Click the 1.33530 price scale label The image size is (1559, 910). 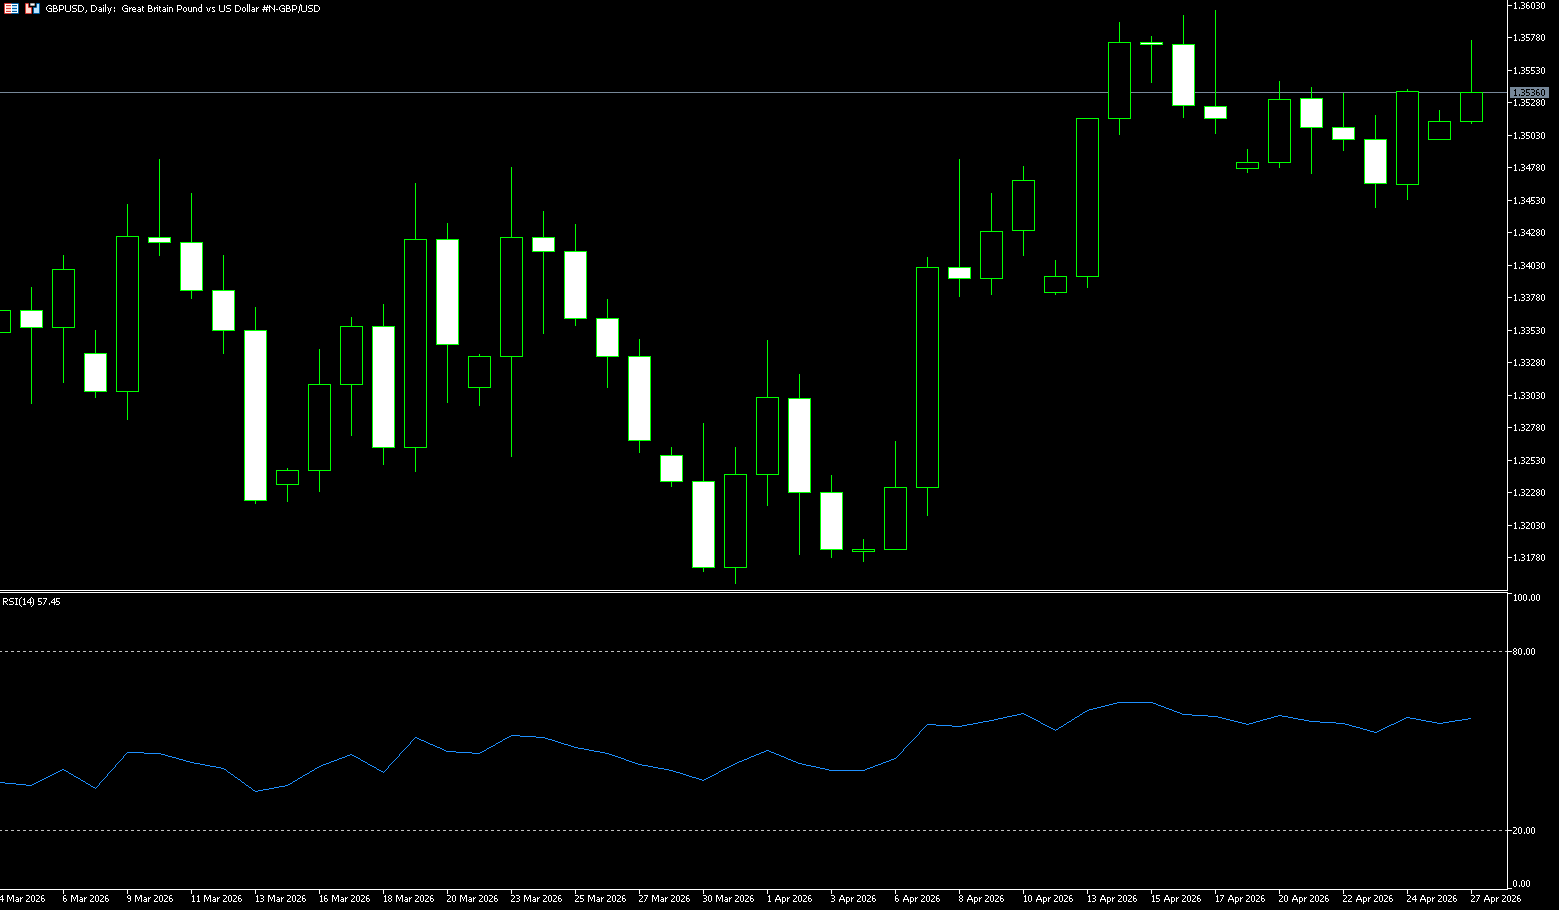1529,331
